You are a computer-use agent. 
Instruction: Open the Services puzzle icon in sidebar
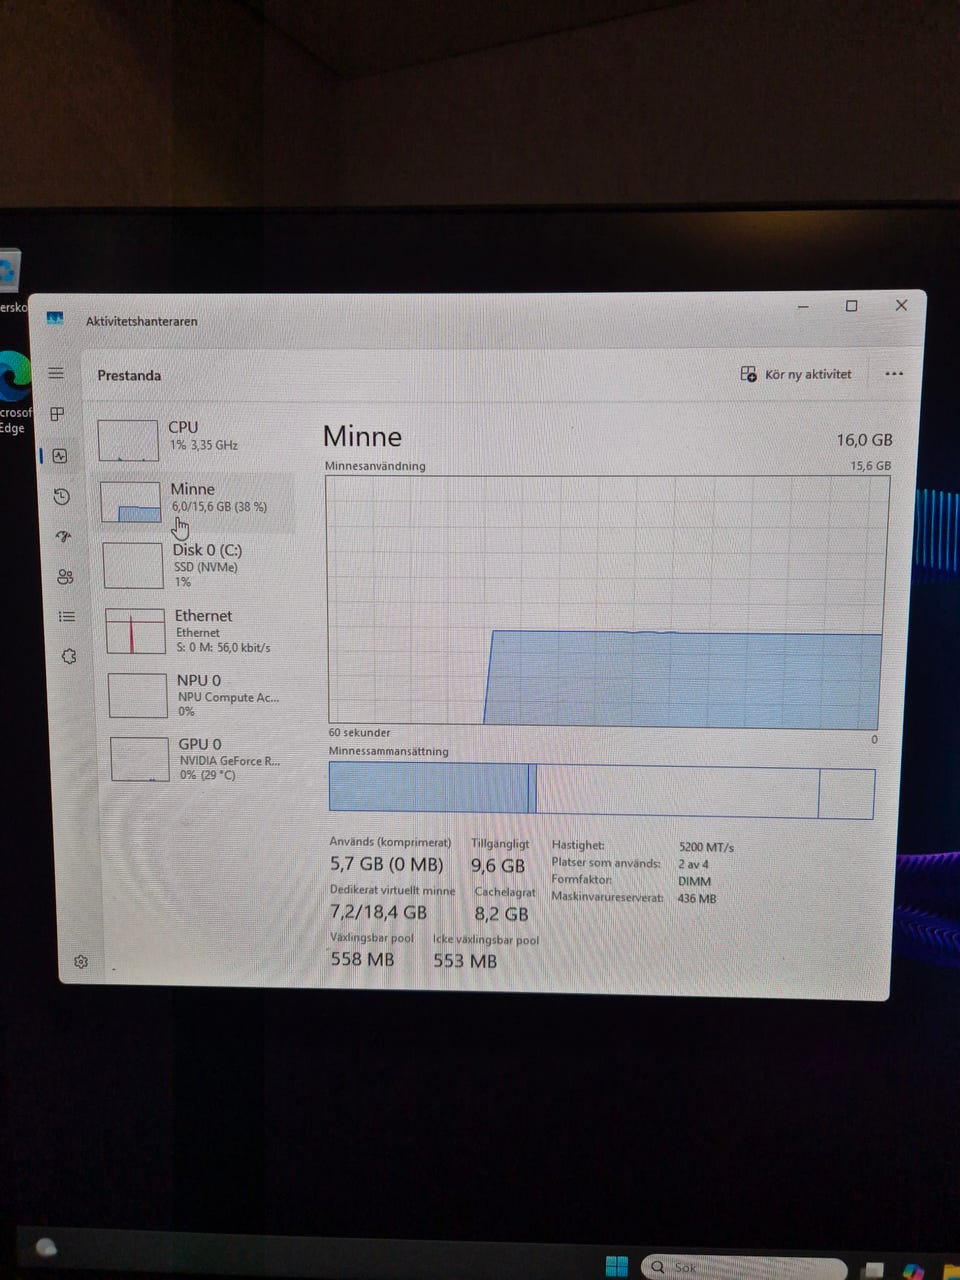69,657
